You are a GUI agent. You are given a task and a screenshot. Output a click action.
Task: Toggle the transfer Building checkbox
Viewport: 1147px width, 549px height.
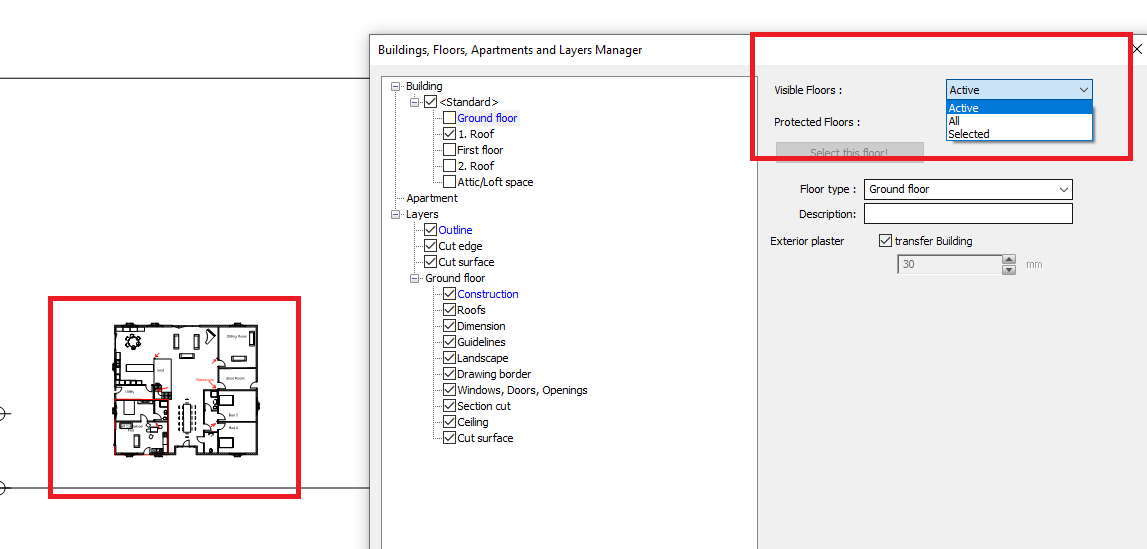(x=885, y=241)
